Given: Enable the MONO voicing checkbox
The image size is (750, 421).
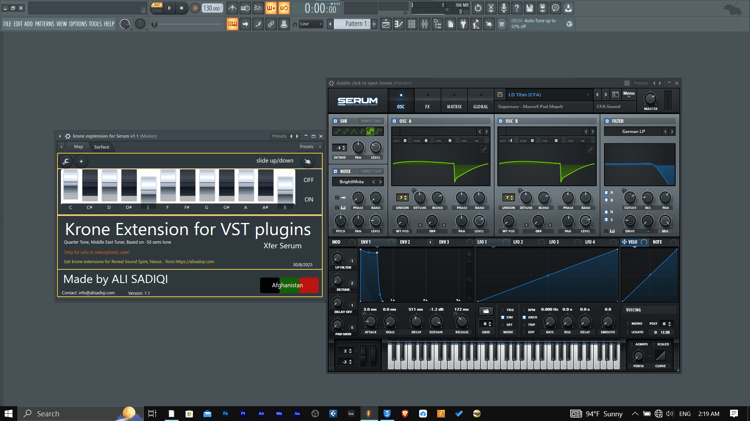Looking at the screenshot, I should [x=628, y=324].
